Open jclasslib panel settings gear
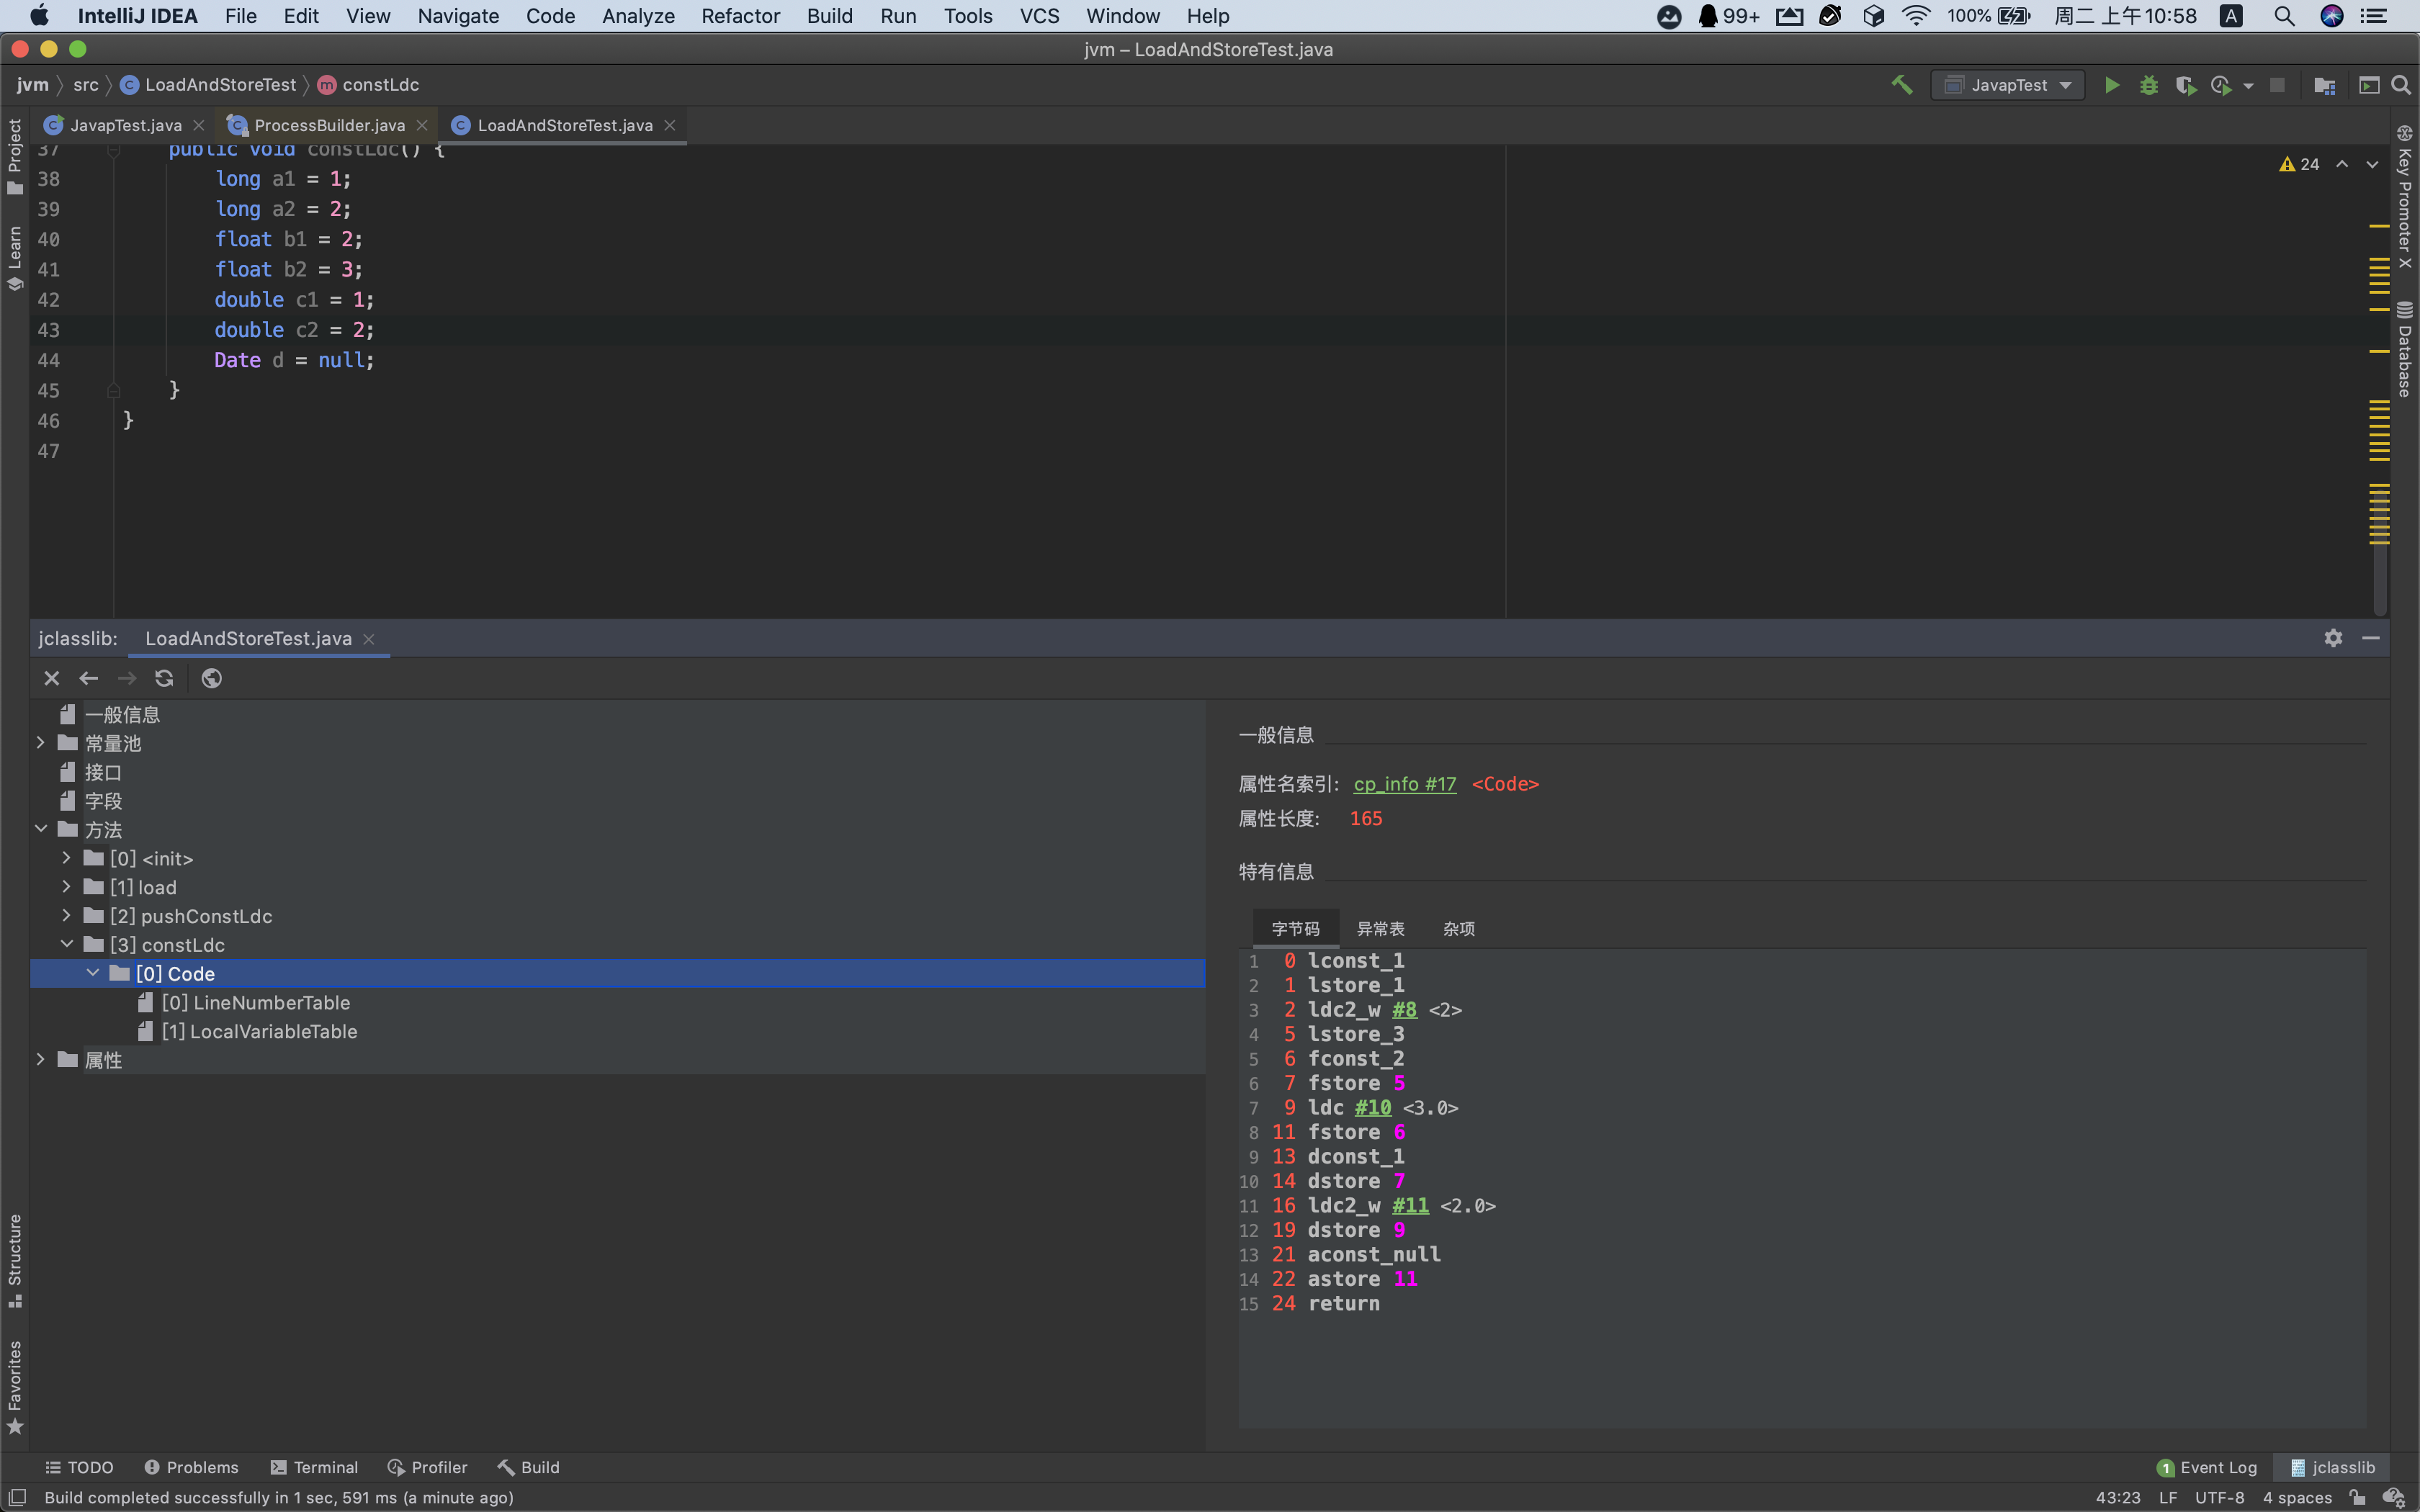The image size is (2420, 1512). (x=2333, y=638)
